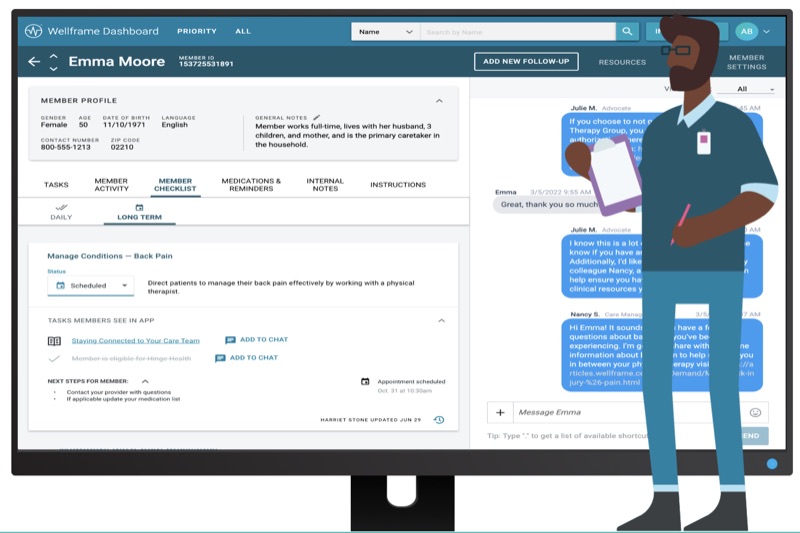Click the member ID 153725531891

[x=206, y=64]
